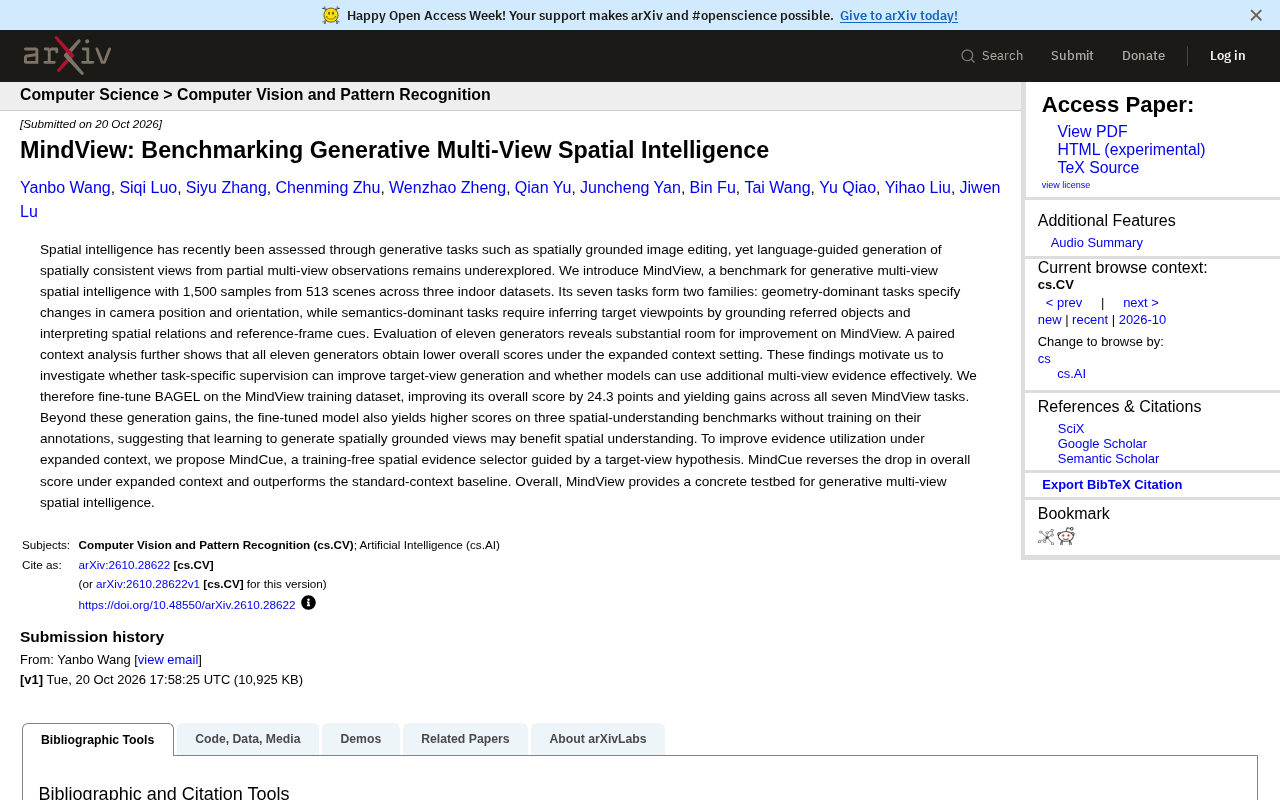The width and height of the screenshot is (1280, 800).
Task: Bookmark paper with BibSonomy icon
Action: click(1046, 537)
